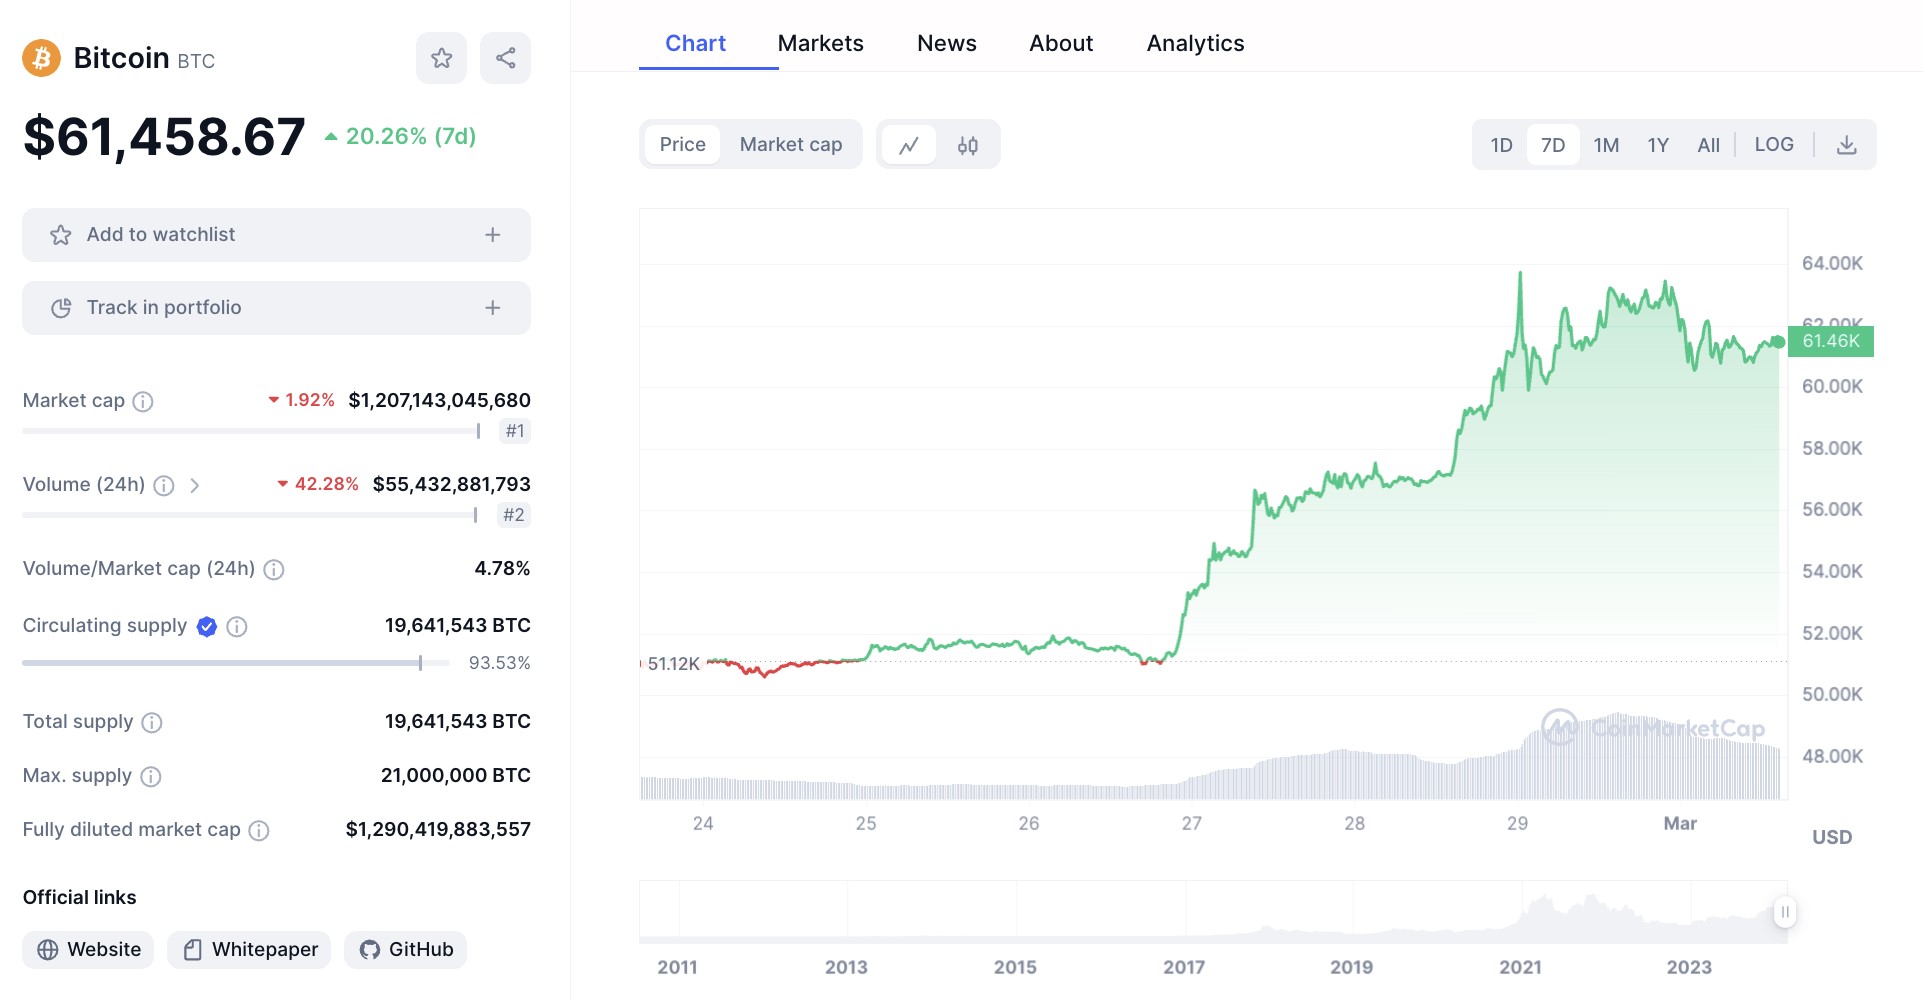
Task: Open the Markets tab
Action: click(820, 43)
